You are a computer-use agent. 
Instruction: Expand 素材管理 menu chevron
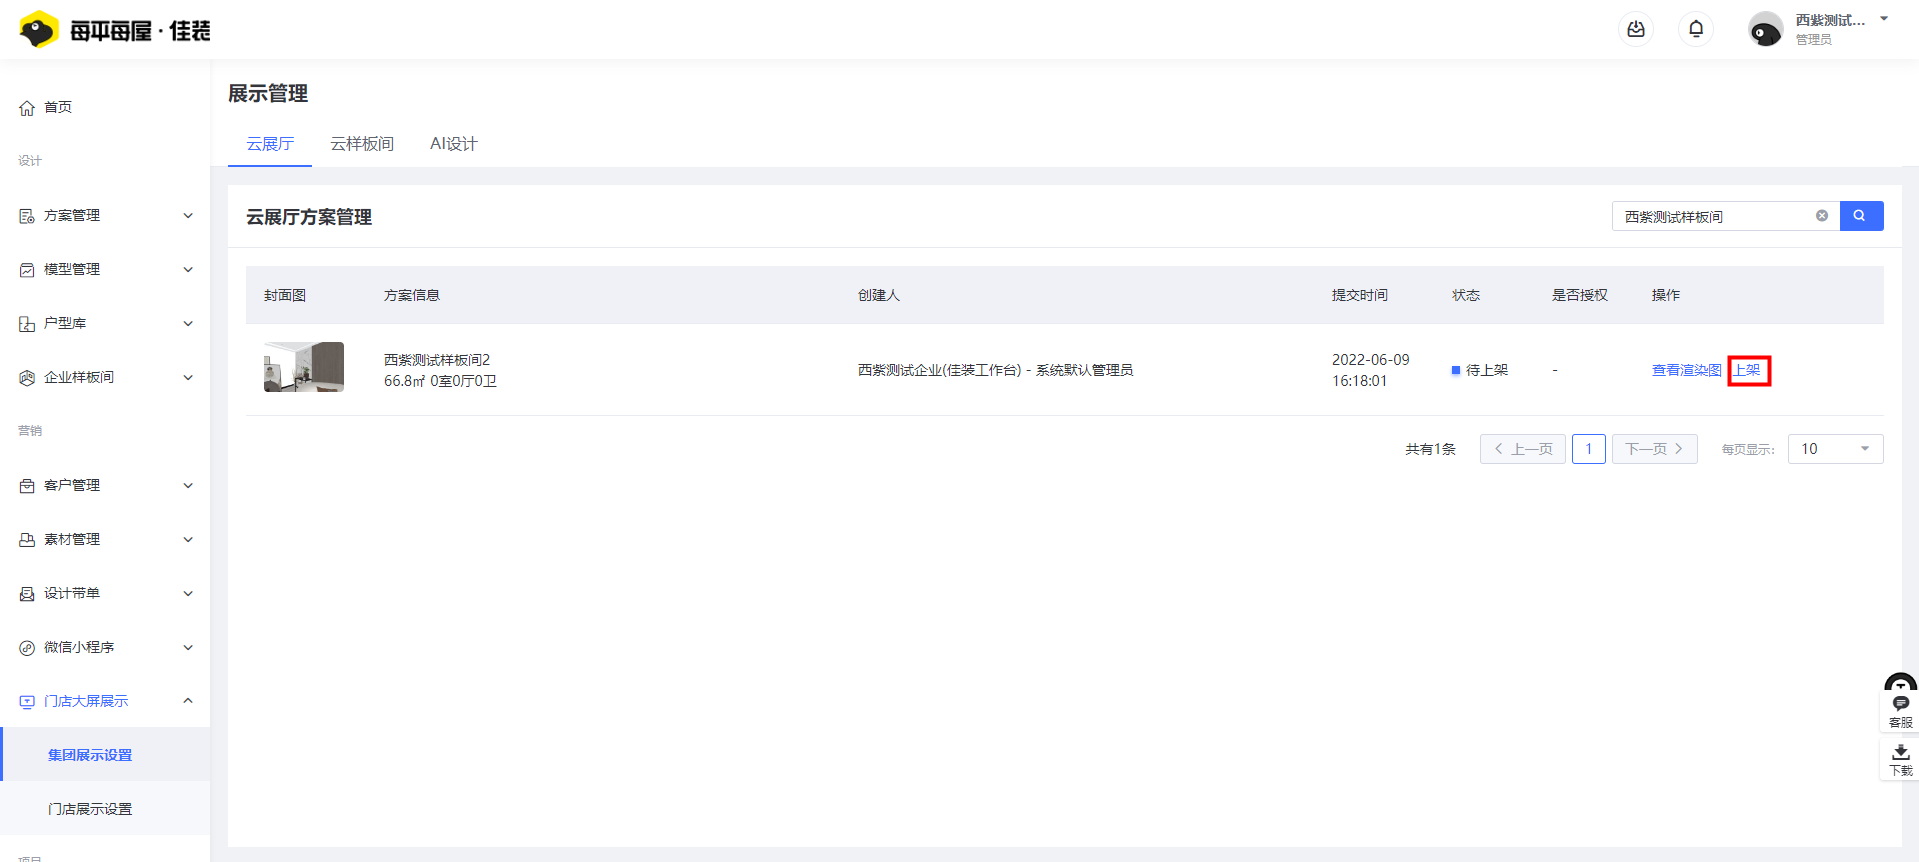pyautogui.click(x=188, y=540)
